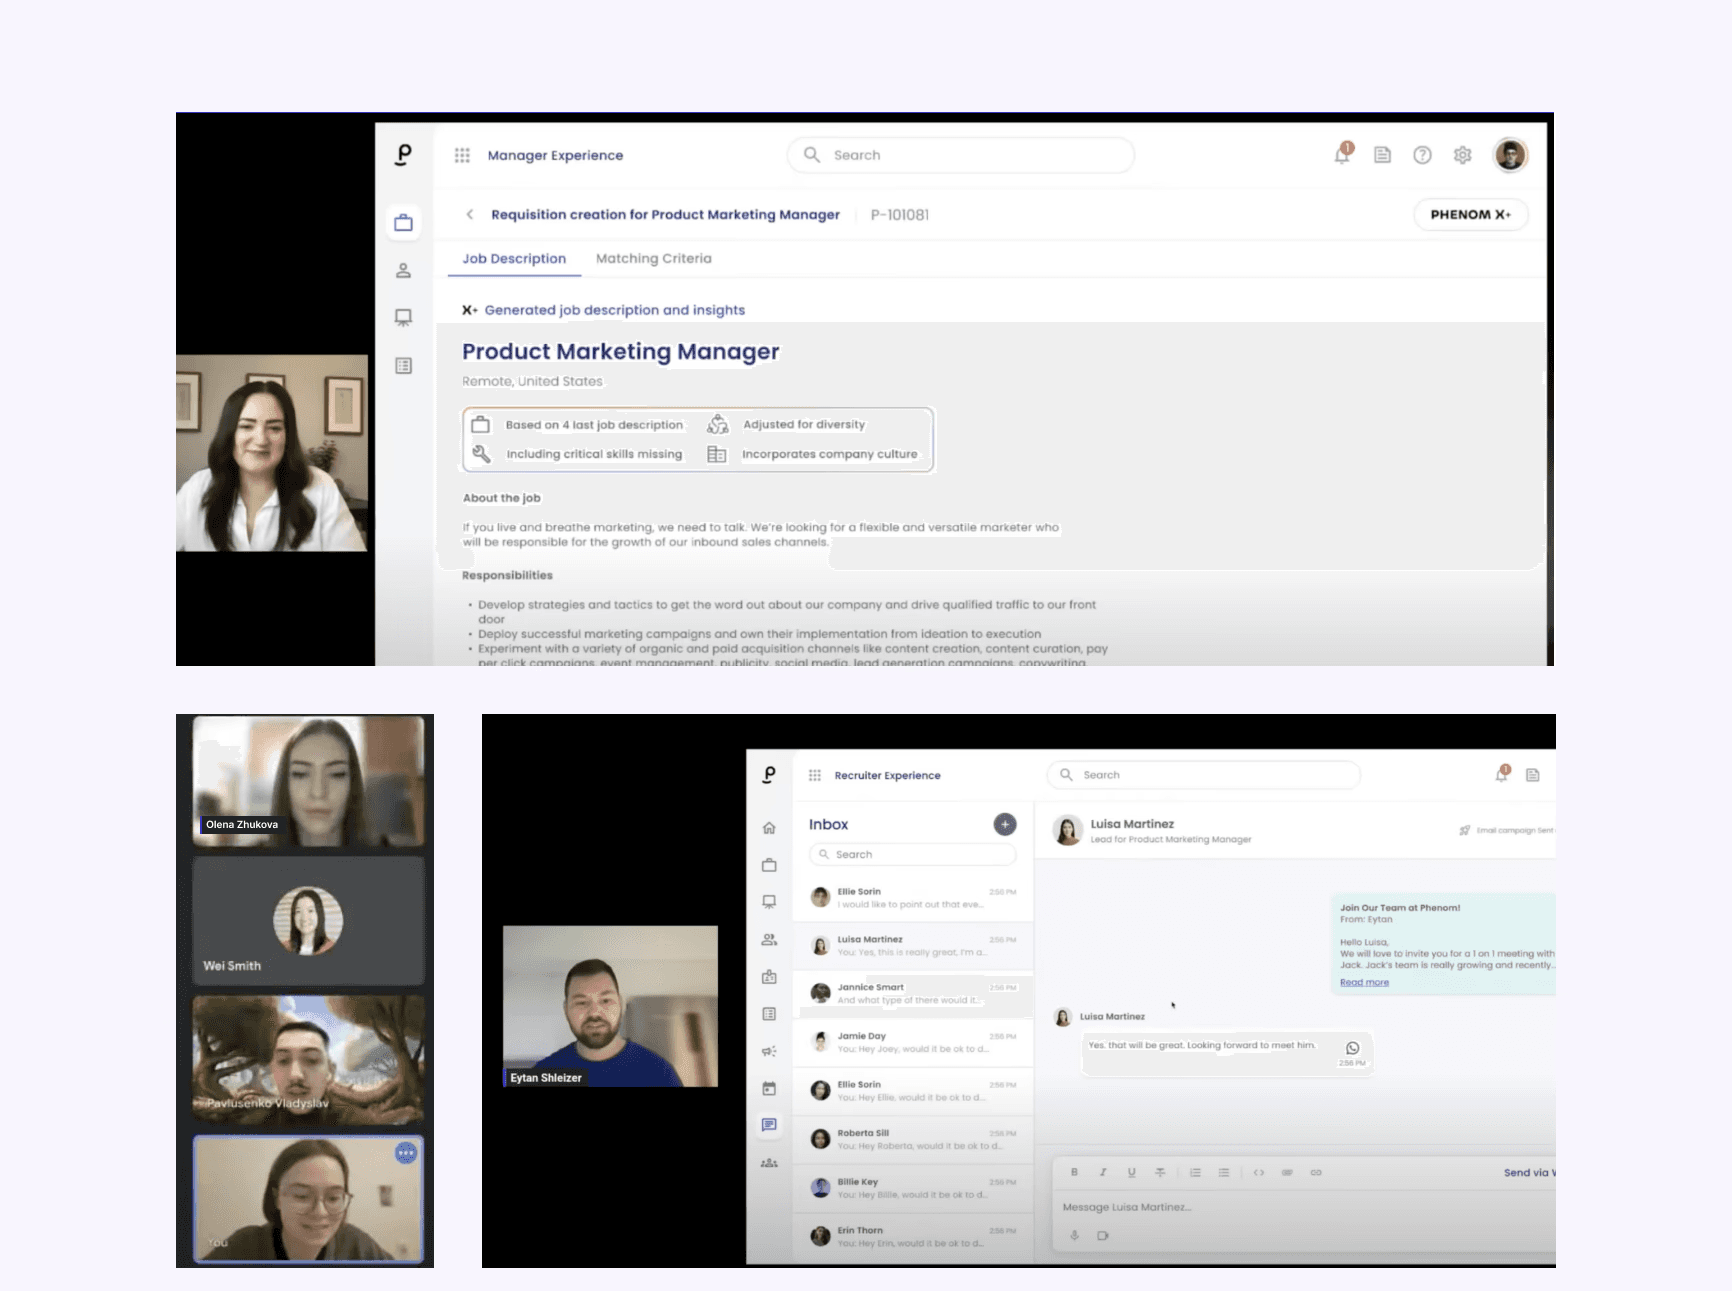Focus the search field in the Recruiter Experience header

coord(1204,775)
